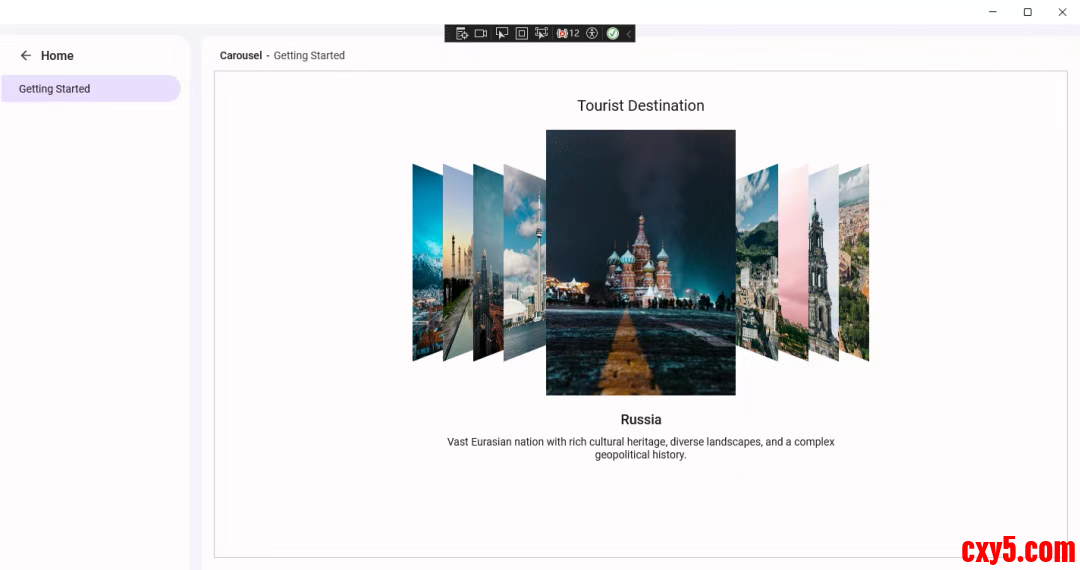Click the camera icon in debug toolbar
Screen dimensions: 1080x570
481,33
